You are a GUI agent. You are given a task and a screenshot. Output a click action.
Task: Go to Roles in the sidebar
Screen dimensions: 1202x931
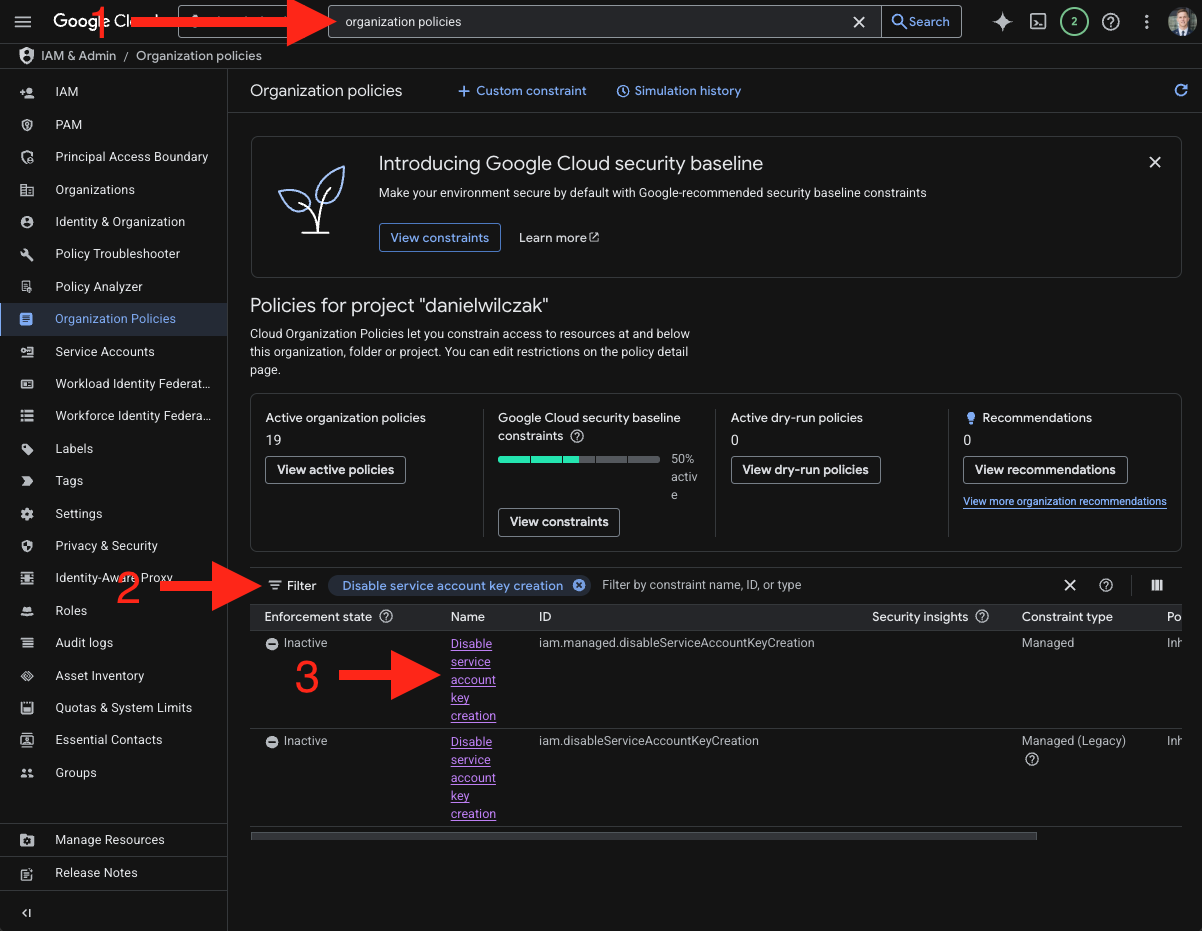pyautogui.click(x=71, y=611)
